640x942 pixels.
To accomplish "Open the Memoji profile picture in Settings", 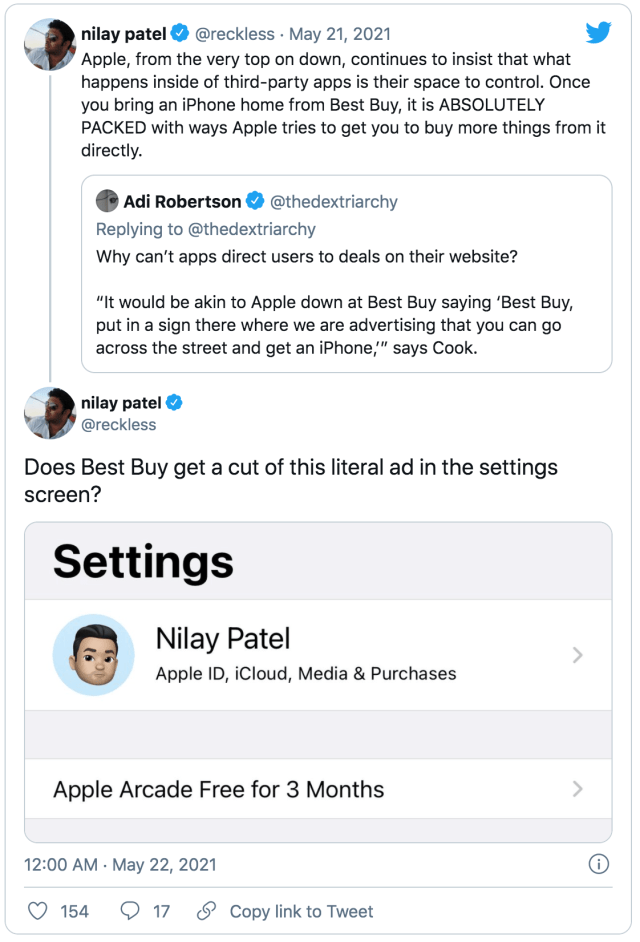I will coord(93,655).
